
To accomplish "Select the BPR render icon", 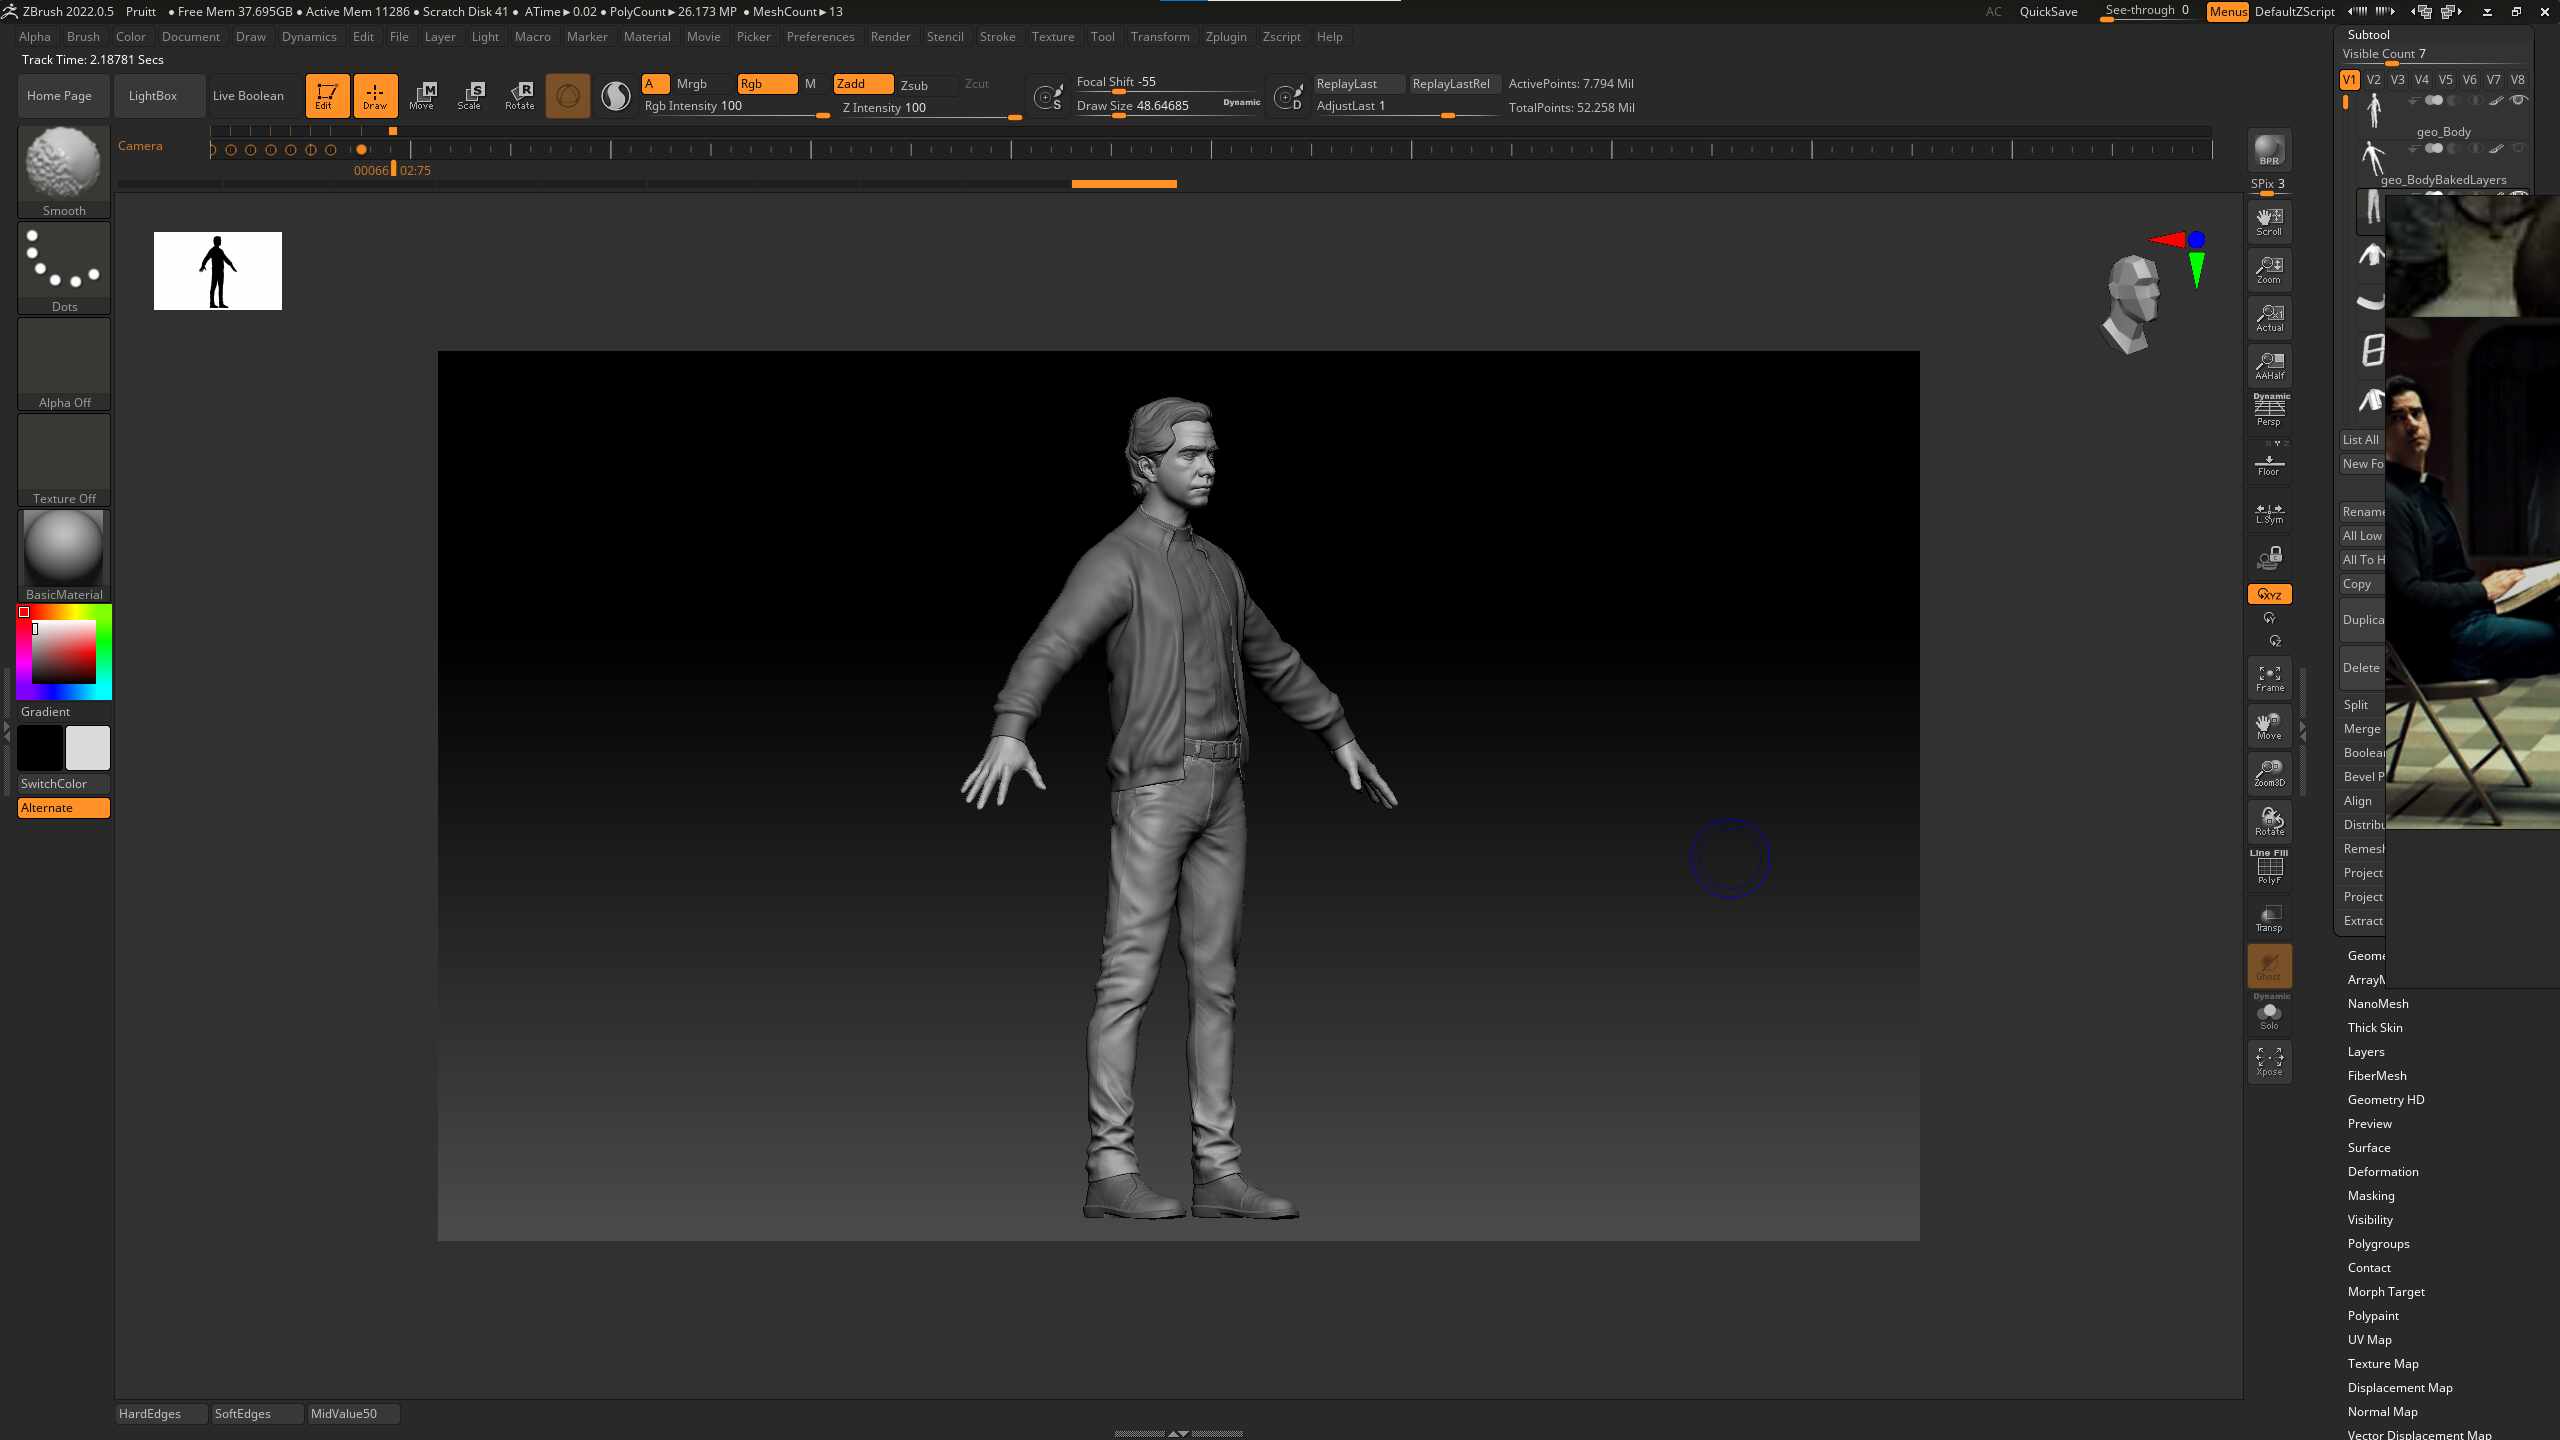I will tap(2269, 150).
